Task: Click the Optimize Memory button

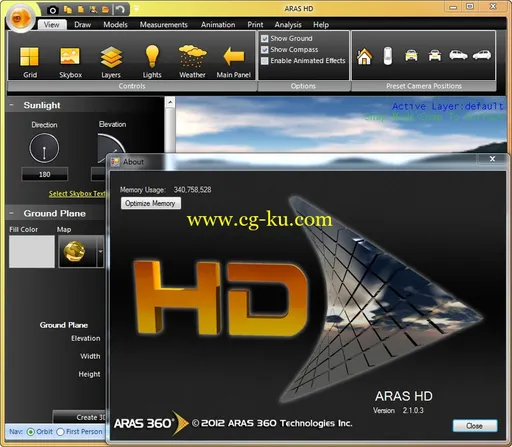Action: 151,203
